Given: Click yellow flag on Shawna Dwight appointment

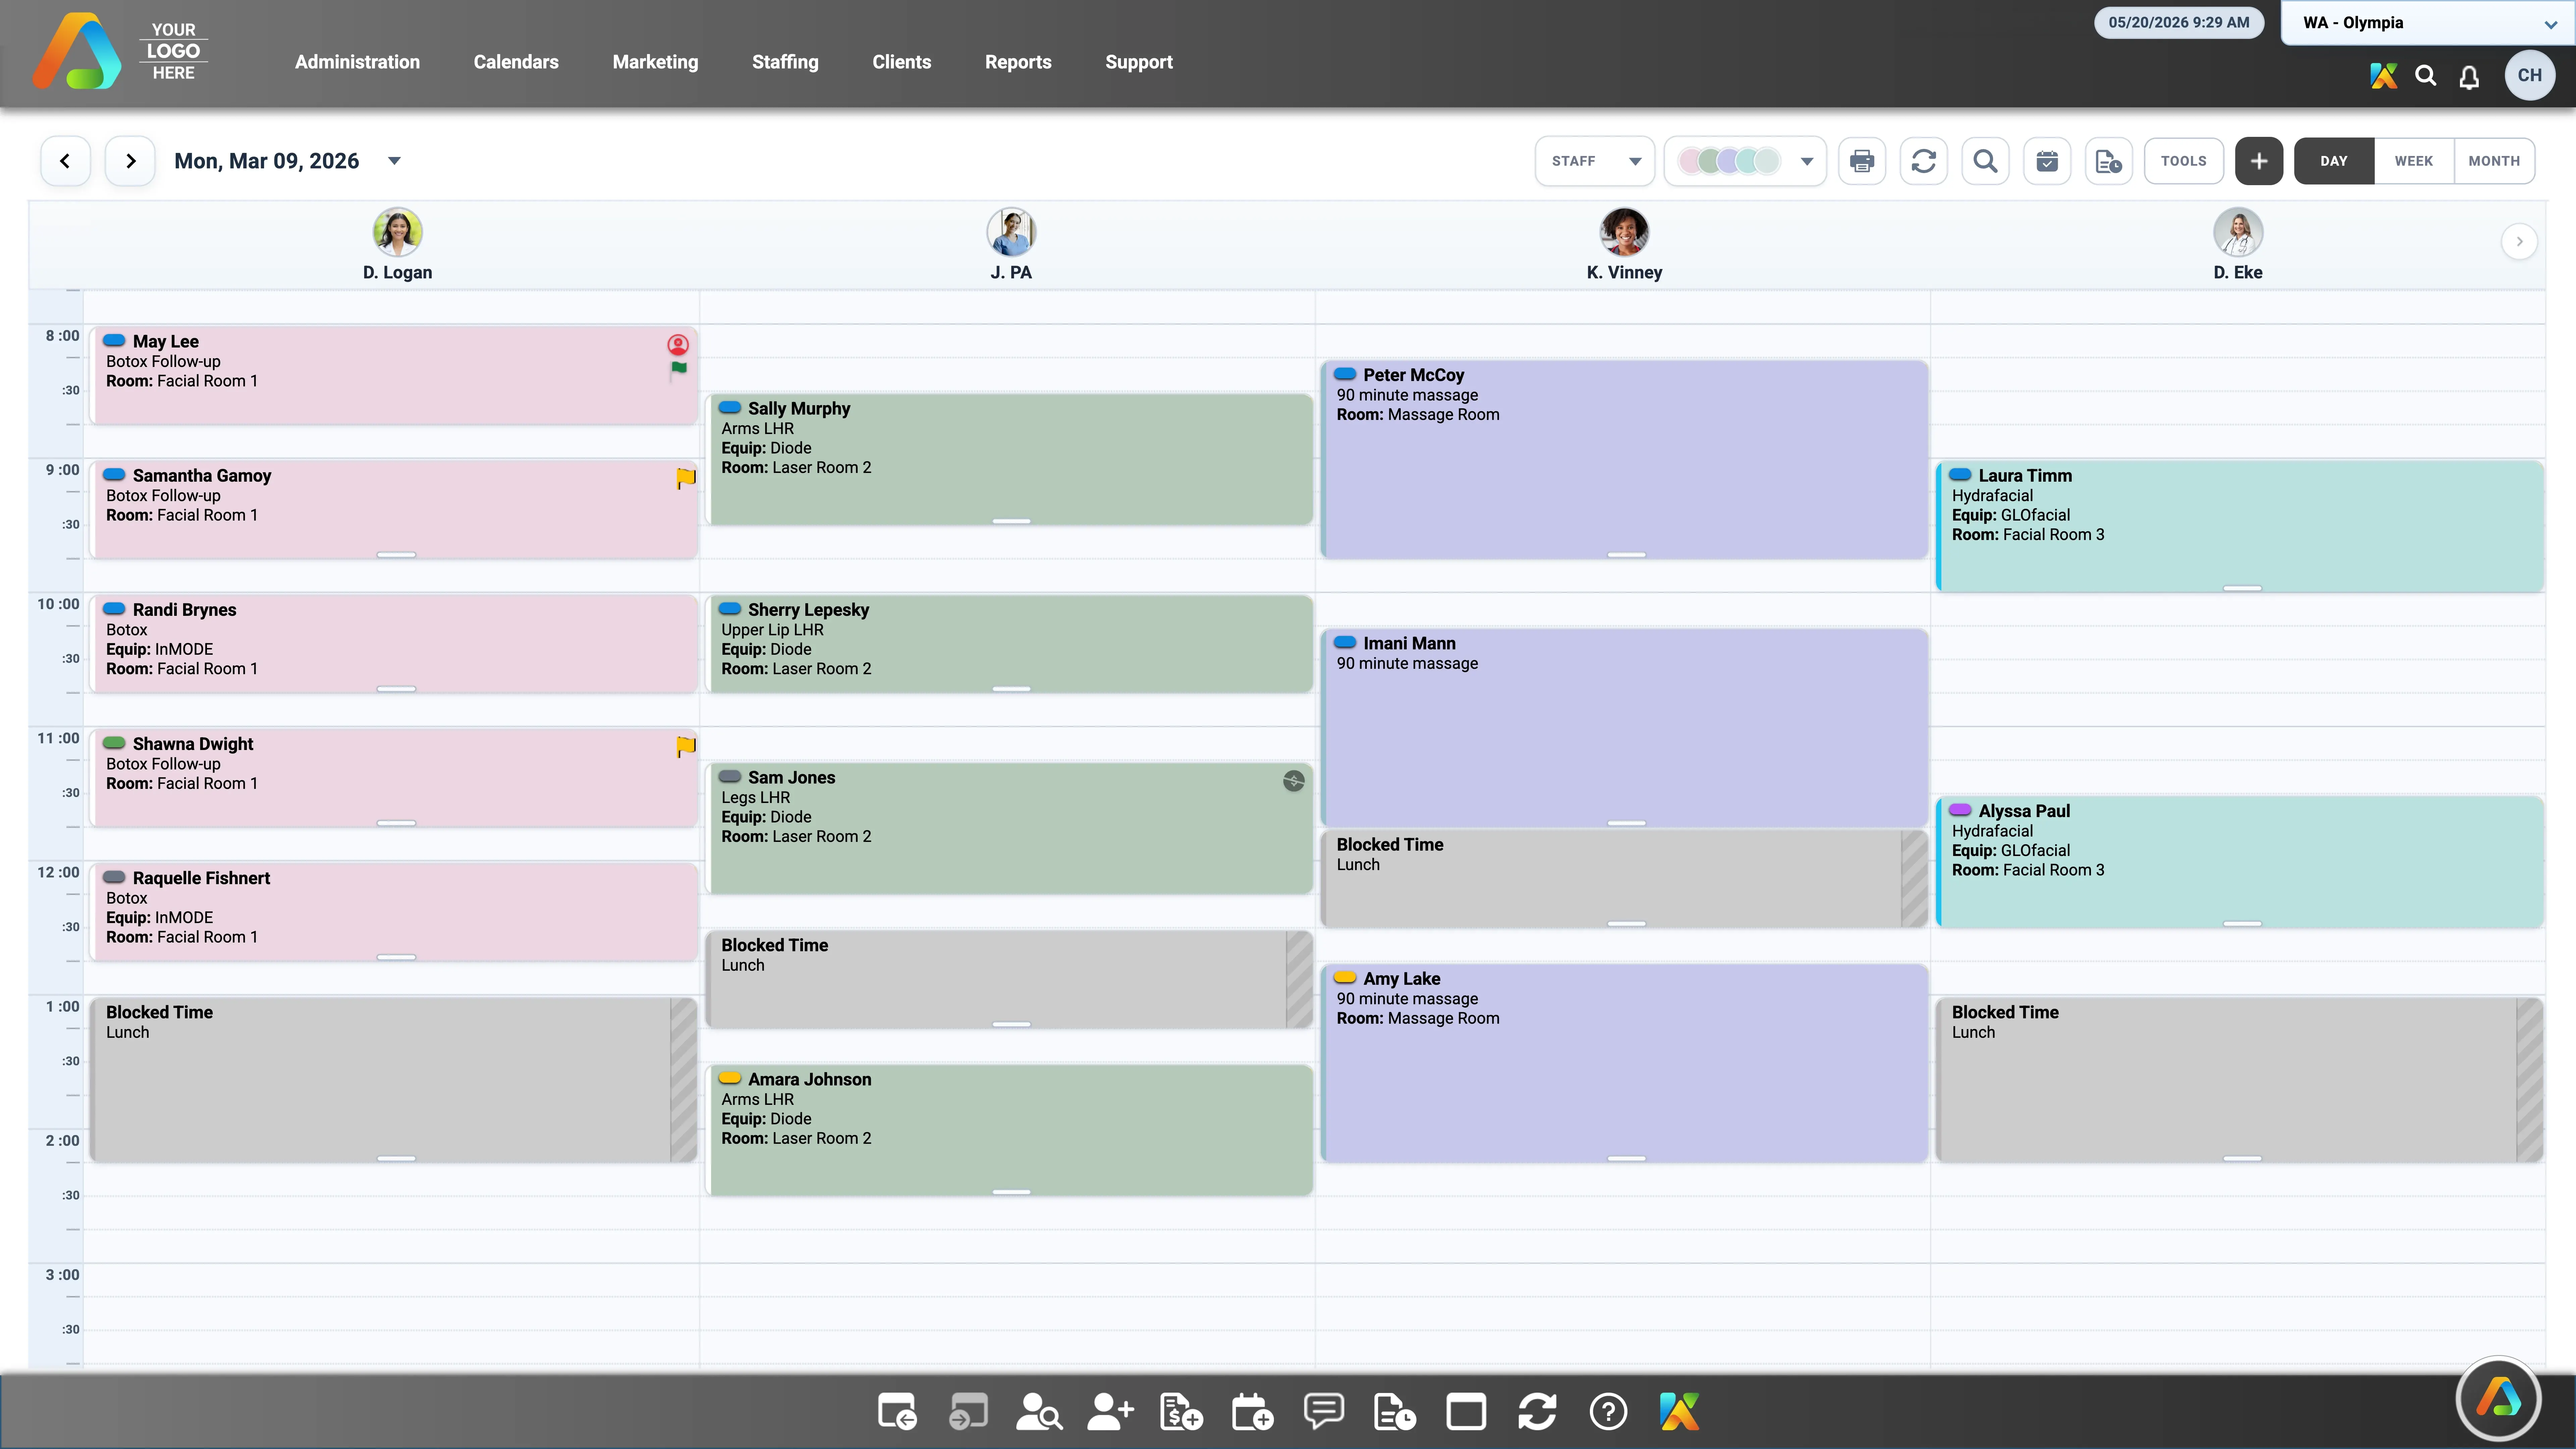Looking at the screenshot, I should [686, 746].
